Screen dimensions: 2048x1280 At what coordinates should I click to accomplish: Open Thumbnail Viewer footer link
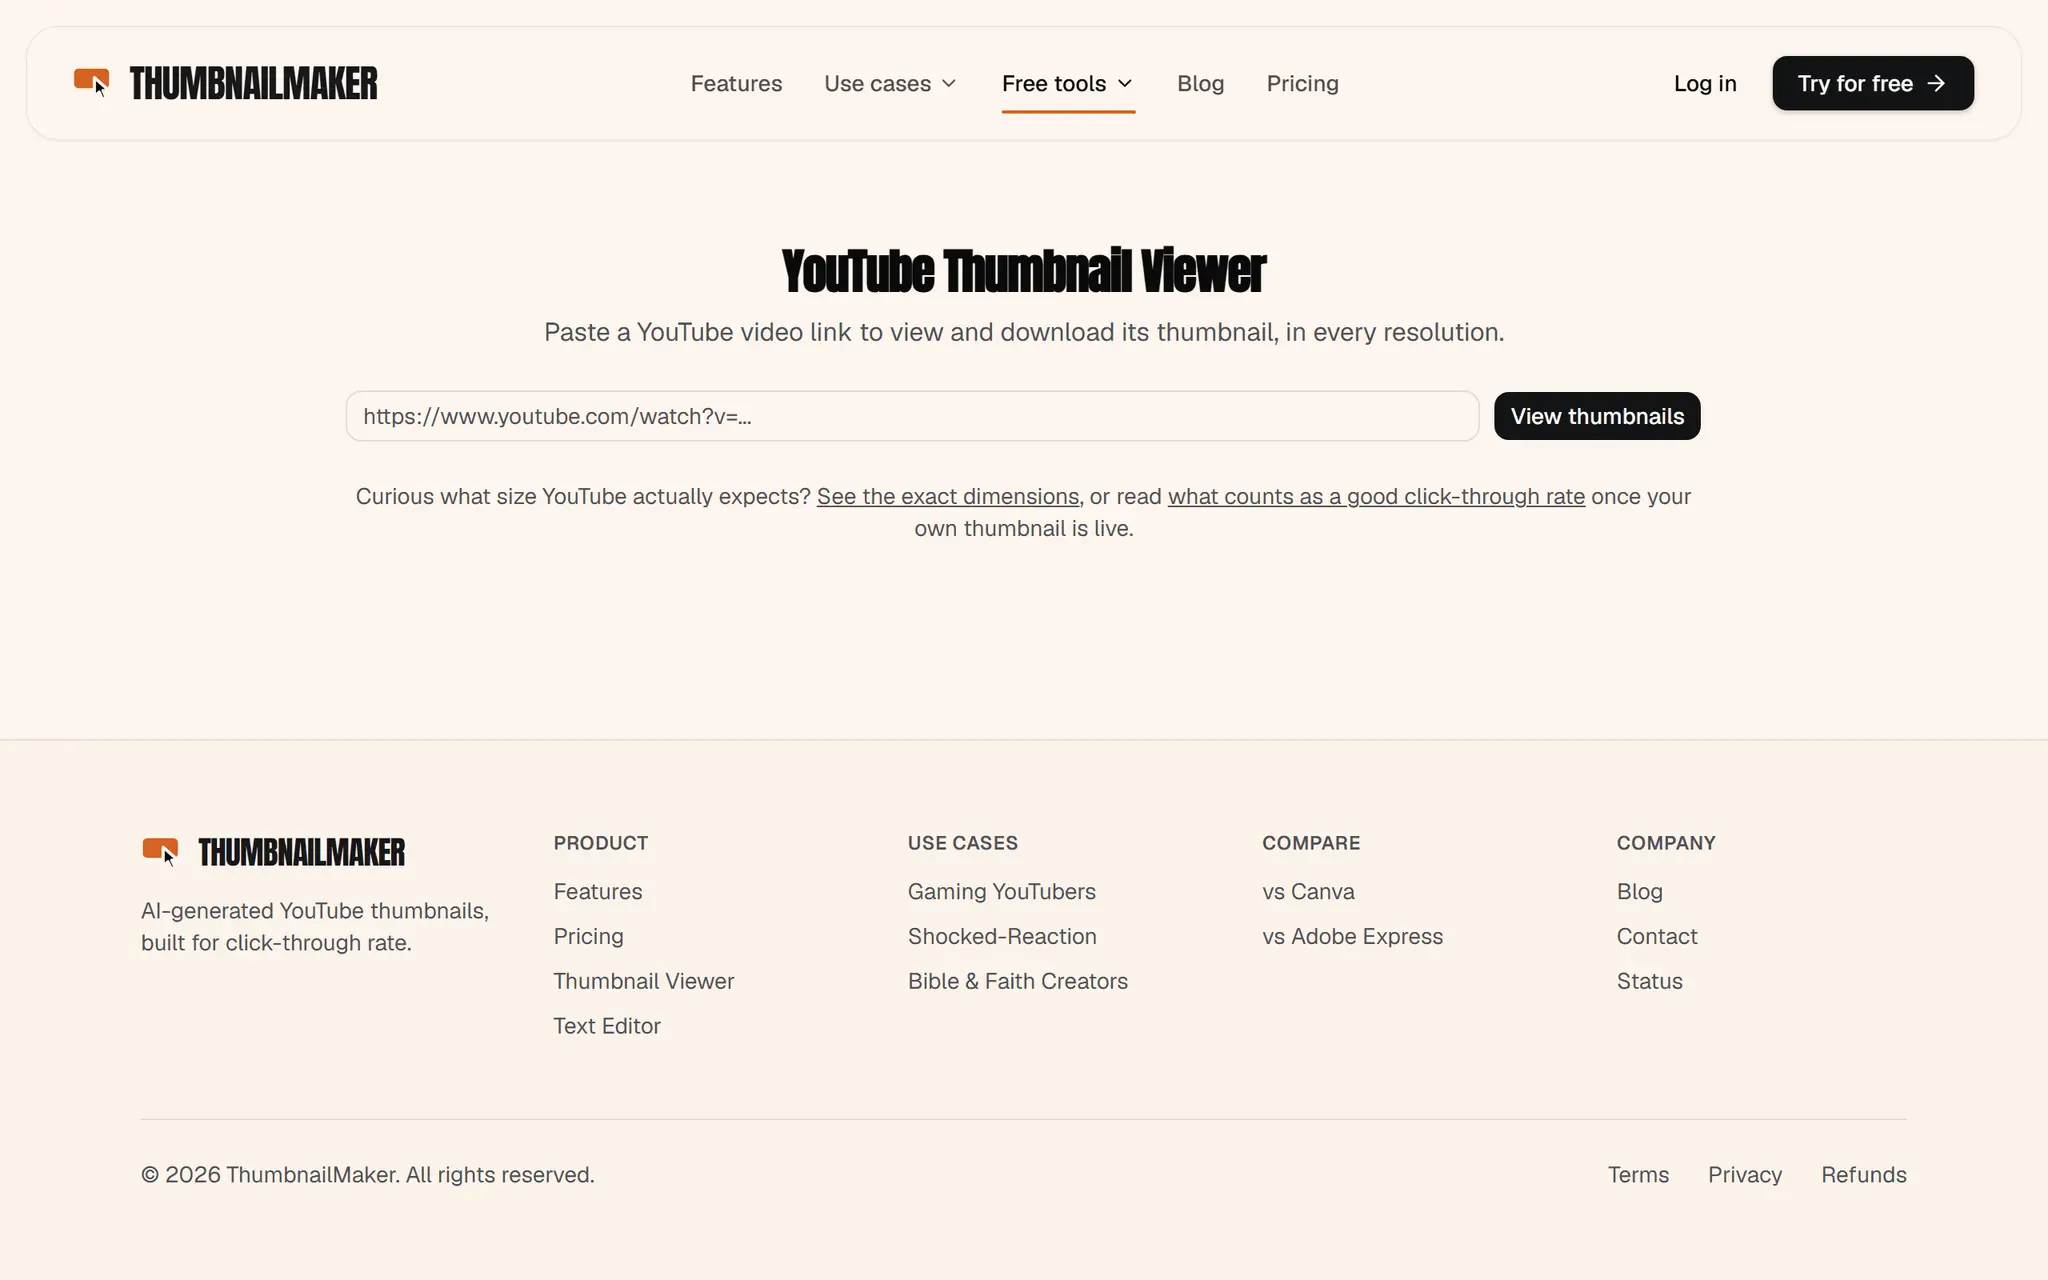(644, 981)
